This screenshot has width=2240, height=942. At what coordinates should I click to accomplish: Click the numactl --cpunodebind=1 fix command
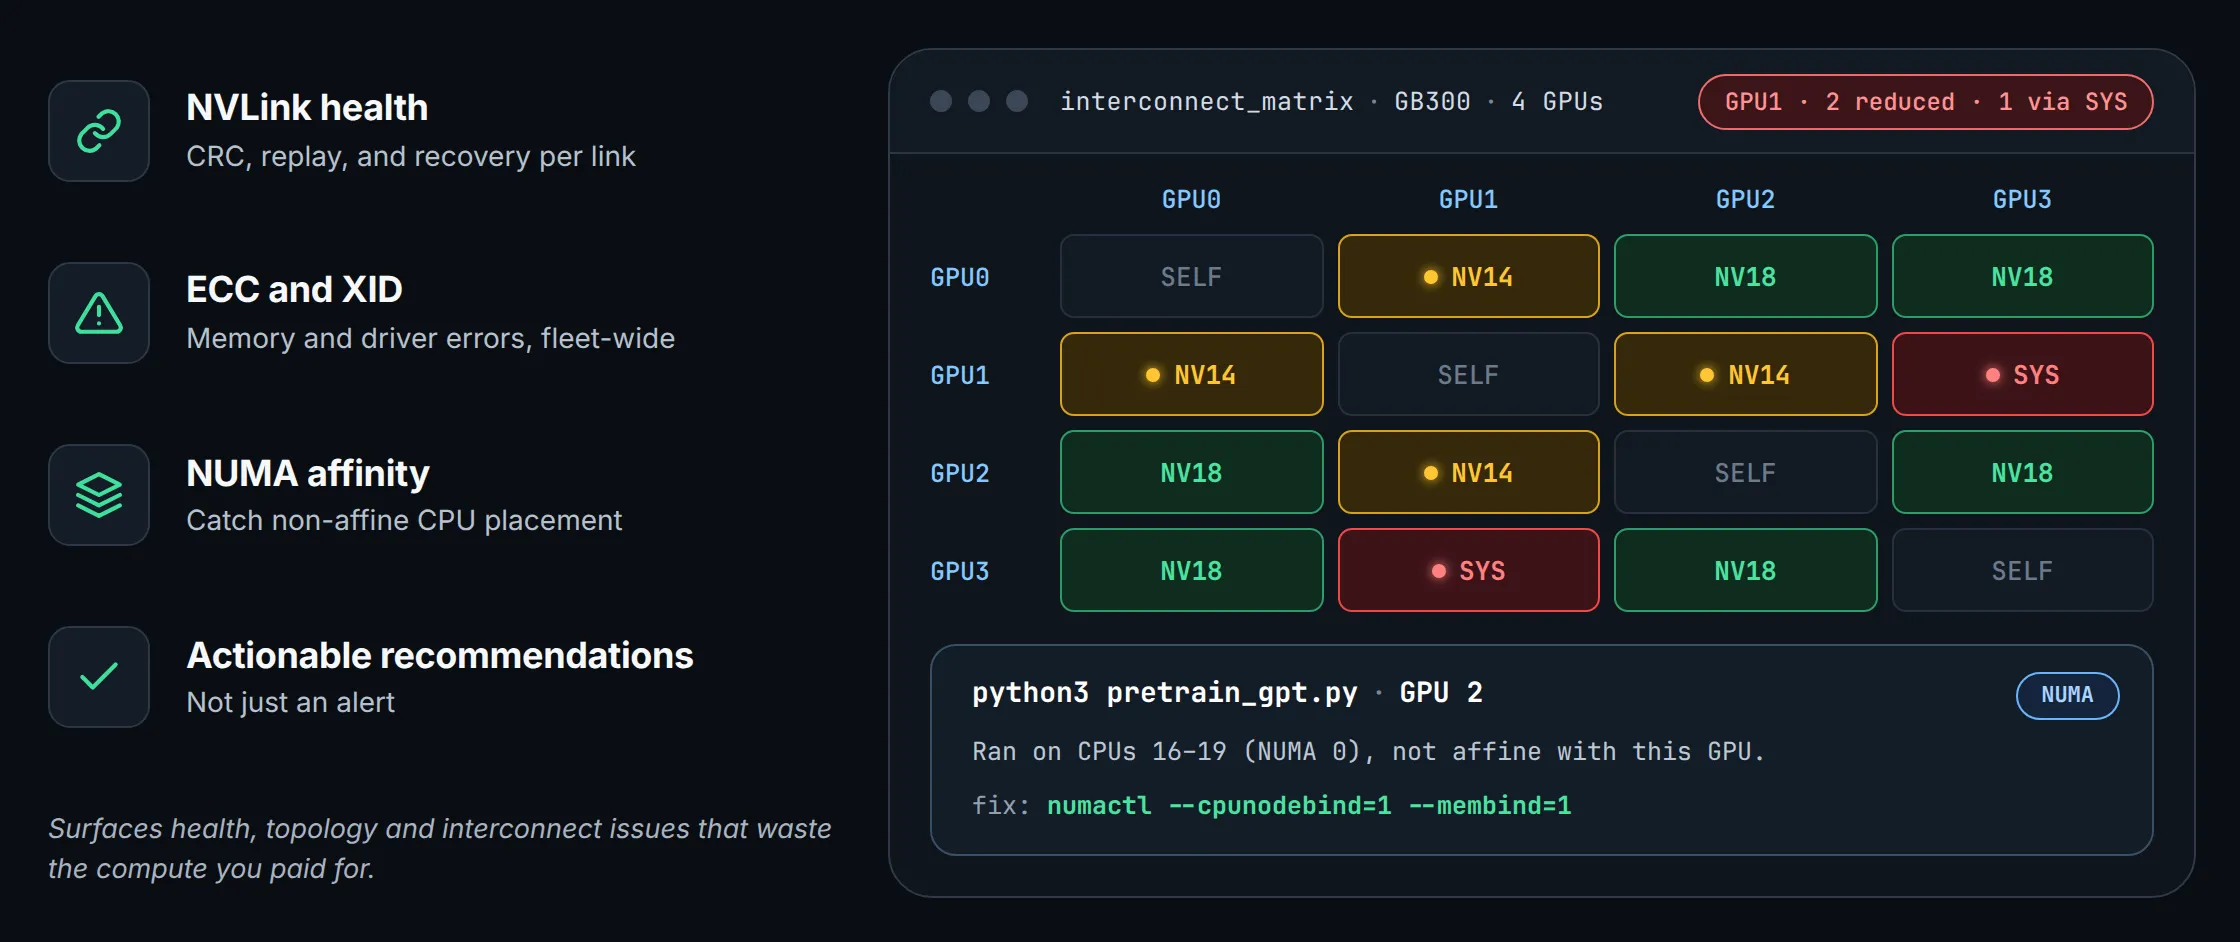(x=1309, y=805)
